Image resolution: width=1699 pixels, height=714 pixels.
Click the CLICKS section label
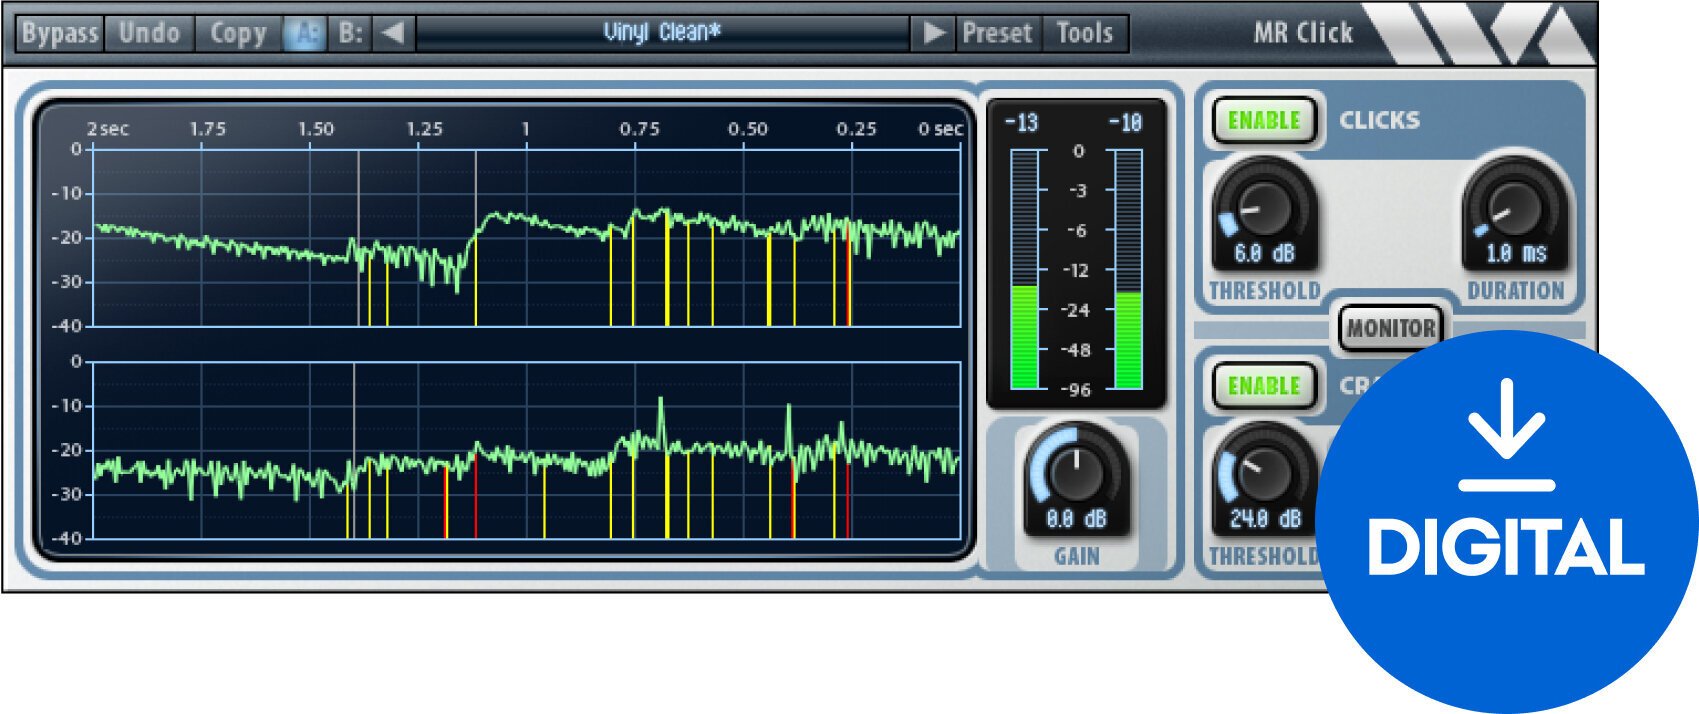click(1379, 120)
